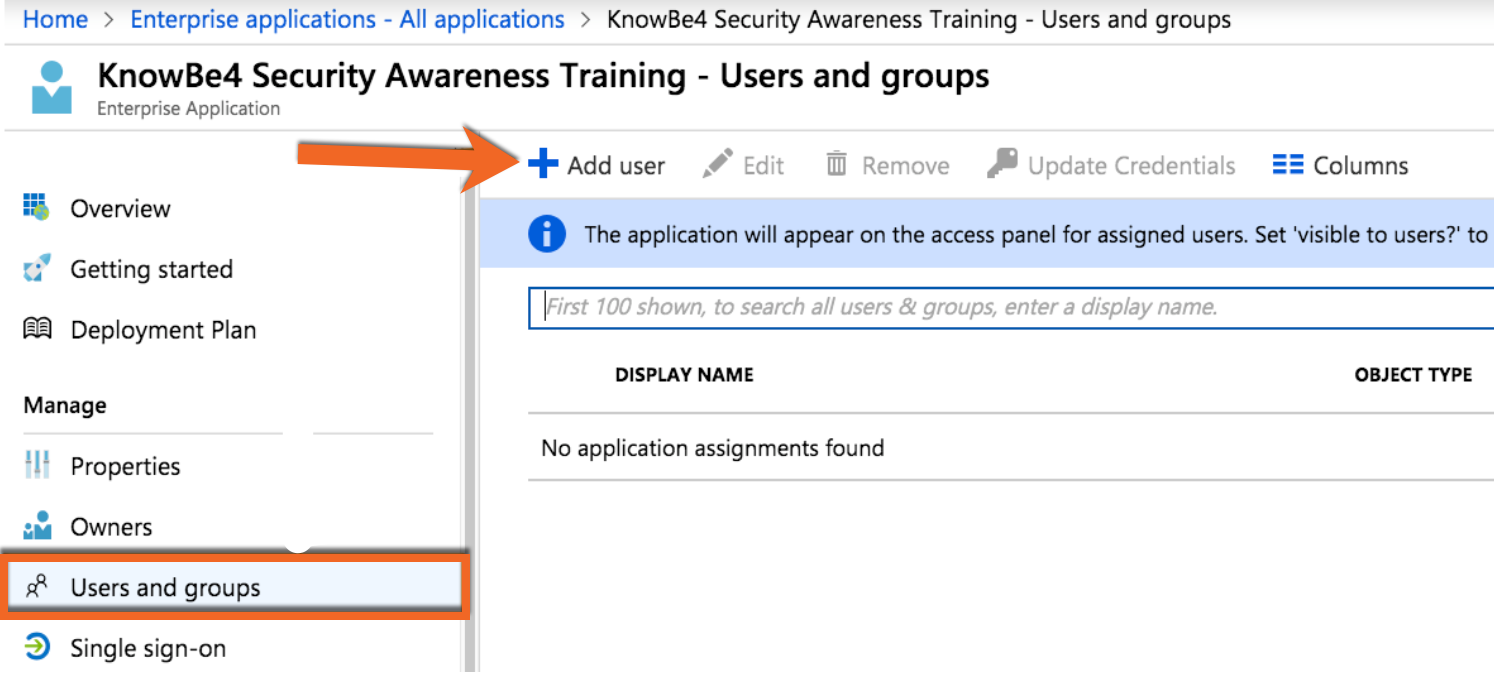This screenshot has width=1494, height=674.
Task: Select the Add user toolbar button
Action: (597, 164)
